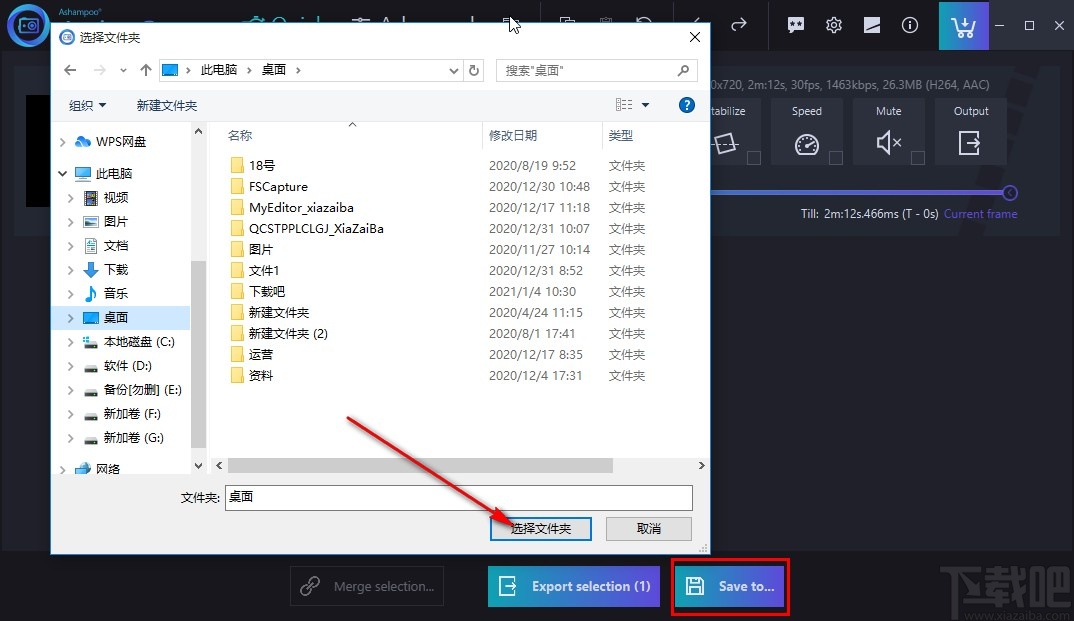Click the redo arrow icon
Image resolution: width=1074 pixels, height=621 pixels.
737,26
